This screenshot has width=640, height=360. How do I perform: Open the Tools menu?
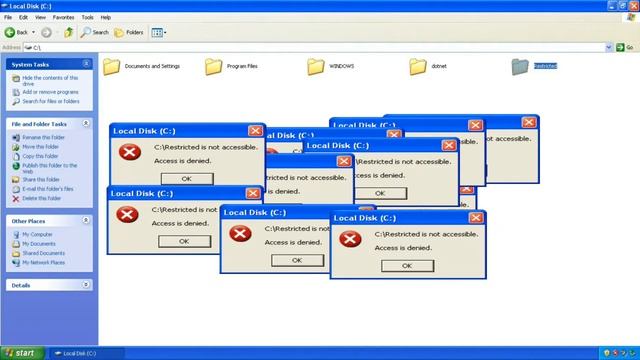pos(87,18)
